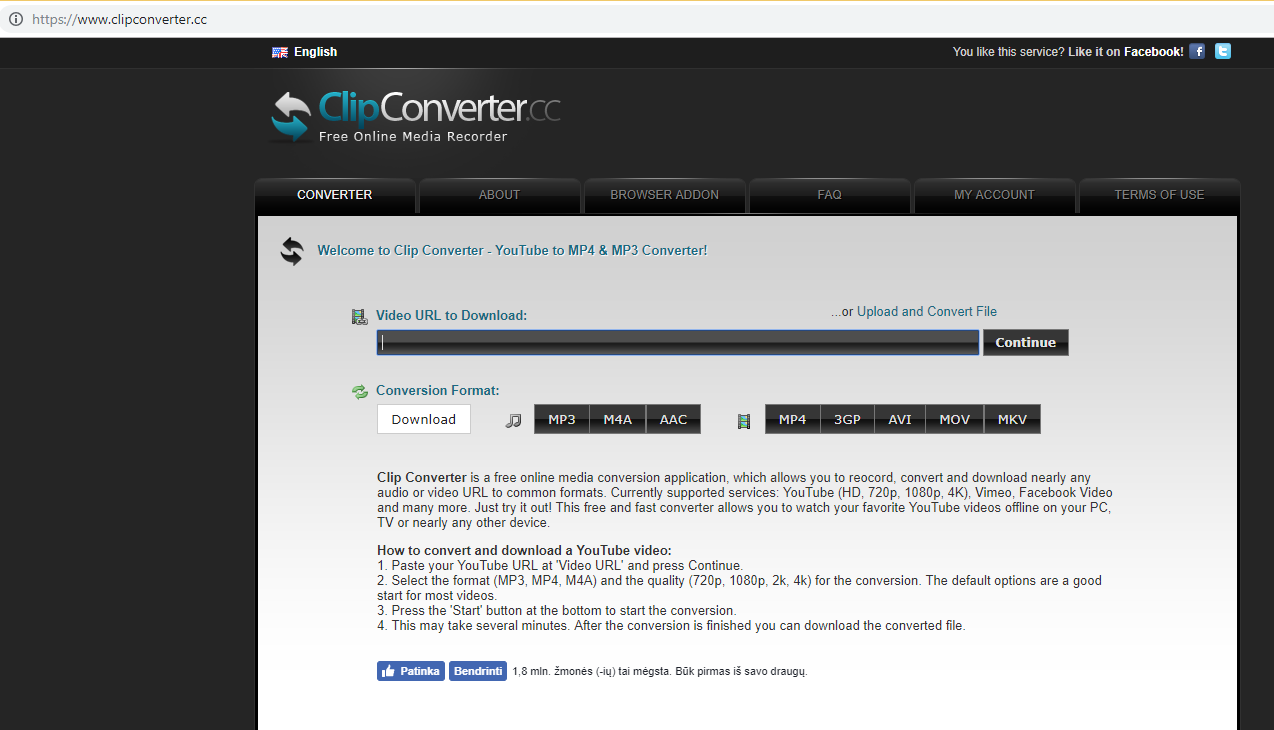Click the Continue button
Viewport: 1274px width, 730px height.
point(1026,343)
